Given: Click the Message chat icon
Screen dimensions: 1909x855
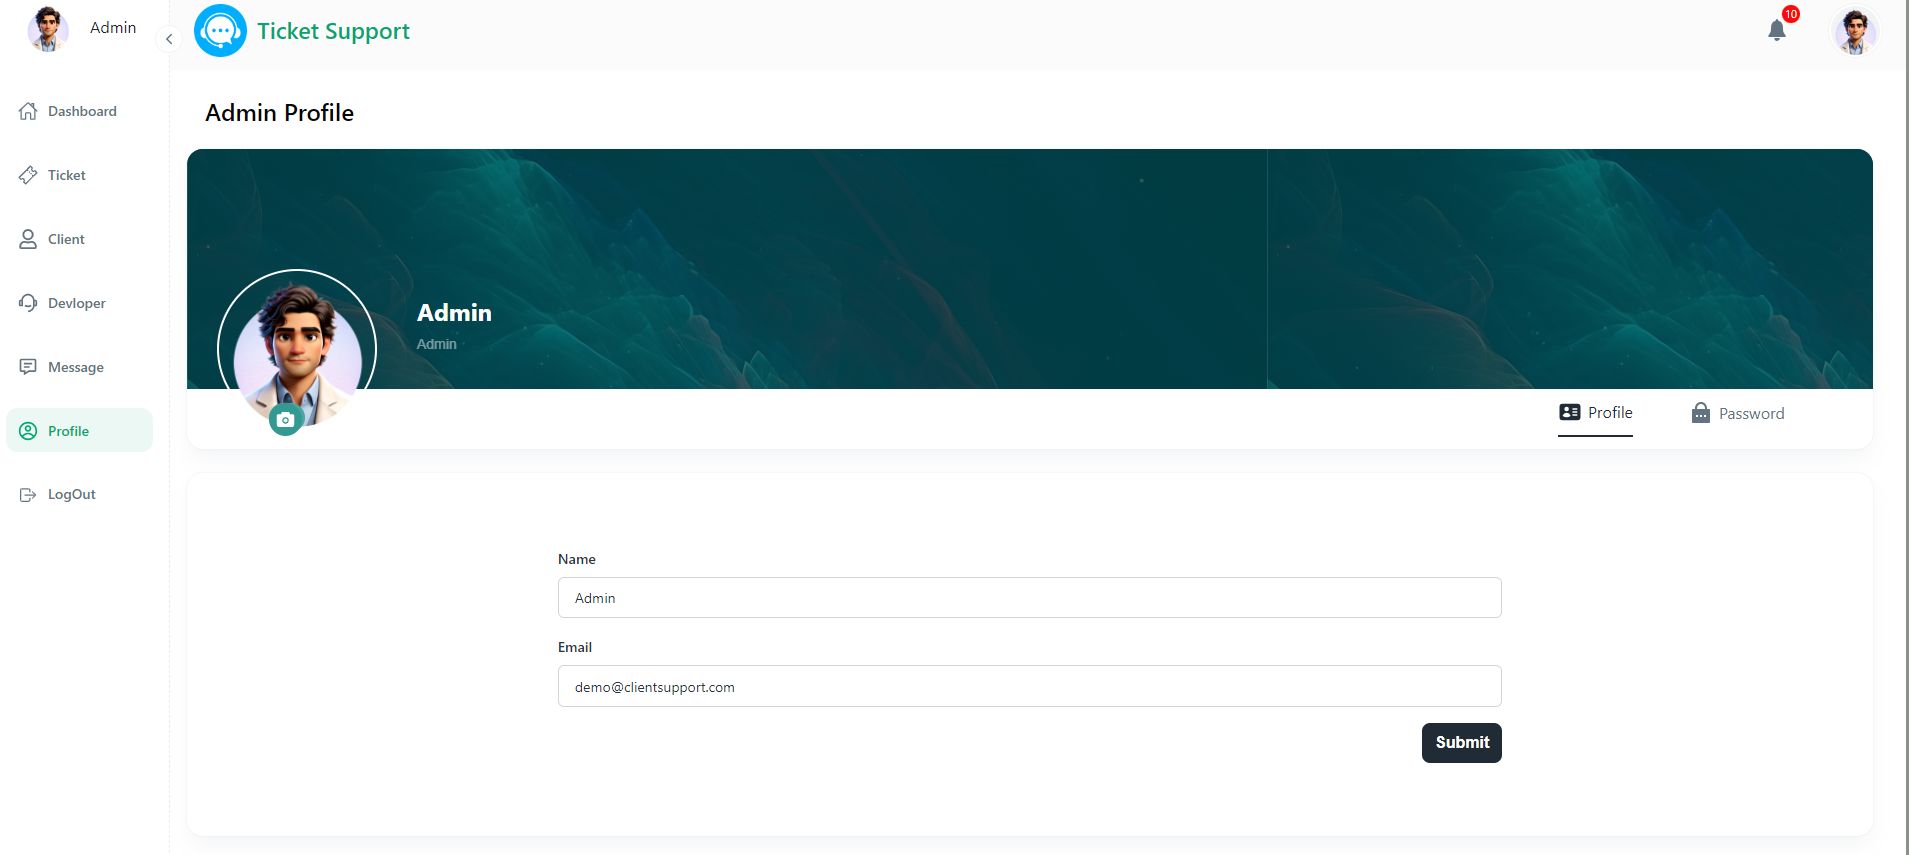Looking at the screenshot, I should click(x=28, y=367).
